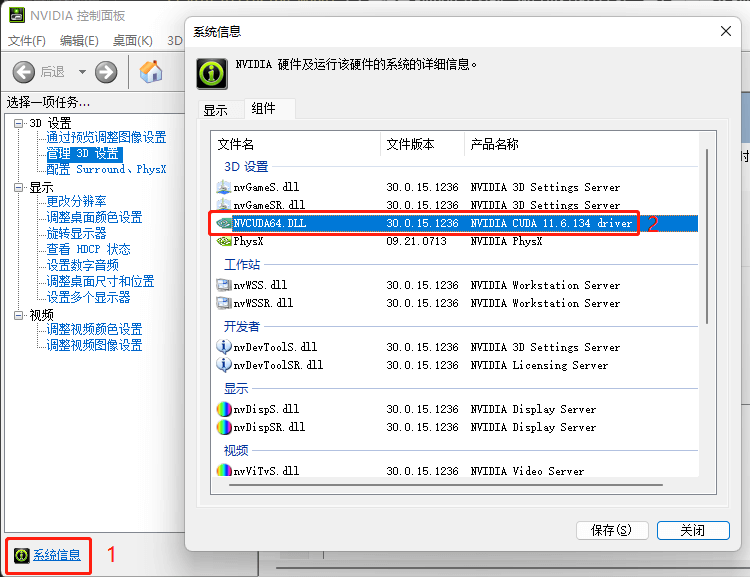The width and height of the screenshot is (750, 577).
Task: Click the icon next to nvGameSR.dll
Action: (x=224, y=204)
